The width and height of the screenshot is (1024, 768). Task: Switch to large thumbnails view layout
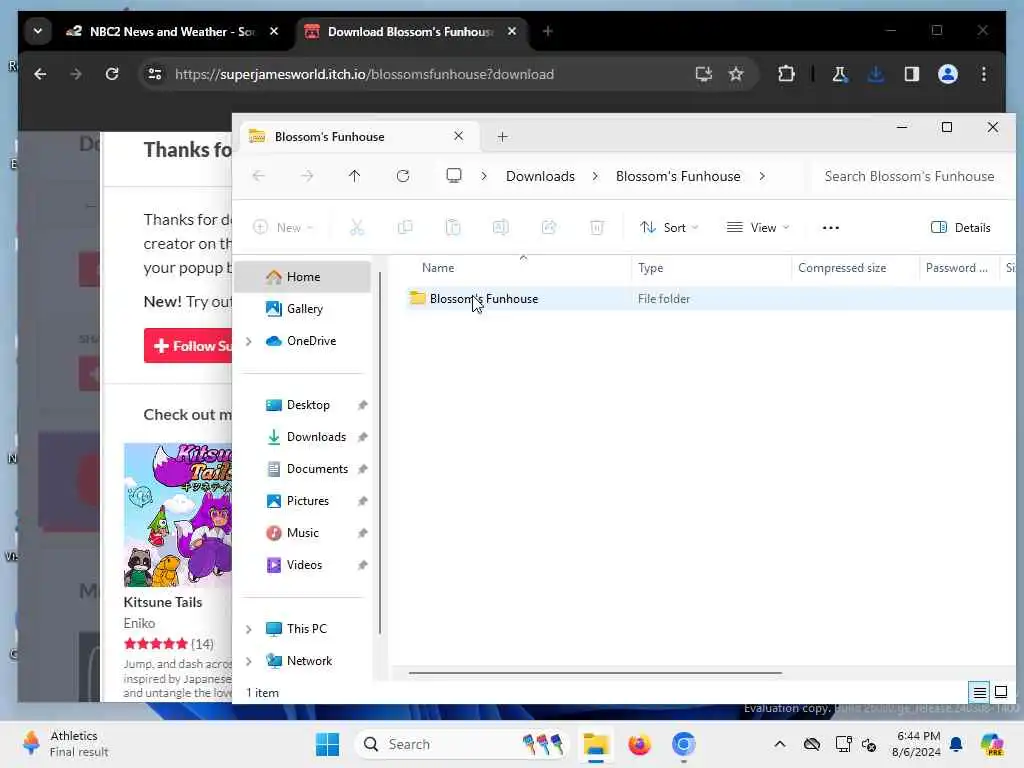click(1000, 692)
